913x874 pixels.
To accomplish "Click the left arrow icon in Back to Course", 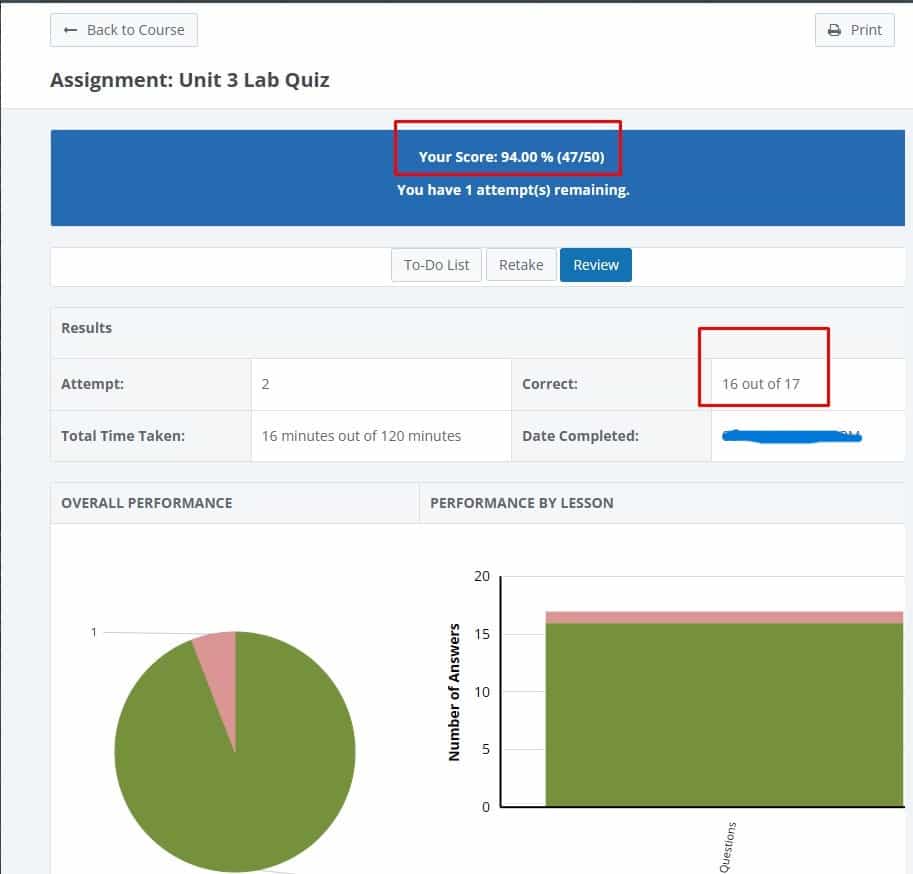I will (70, 30).
